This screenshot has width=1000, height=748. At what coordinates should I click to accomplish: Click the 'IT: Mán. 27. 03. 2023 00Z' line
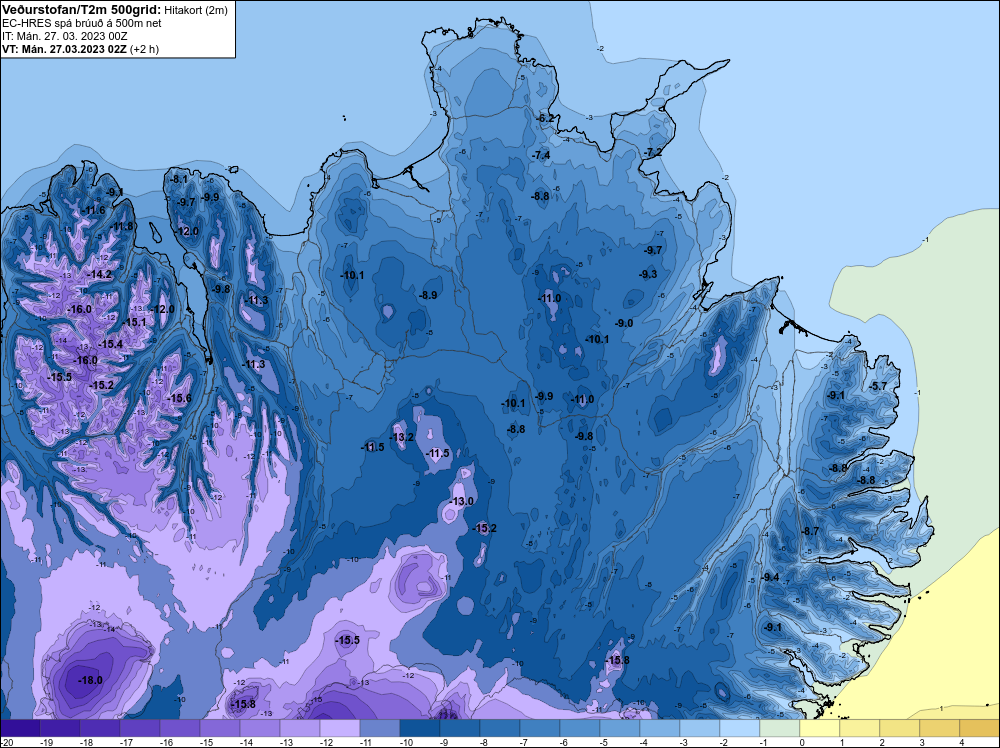(64, 36)
